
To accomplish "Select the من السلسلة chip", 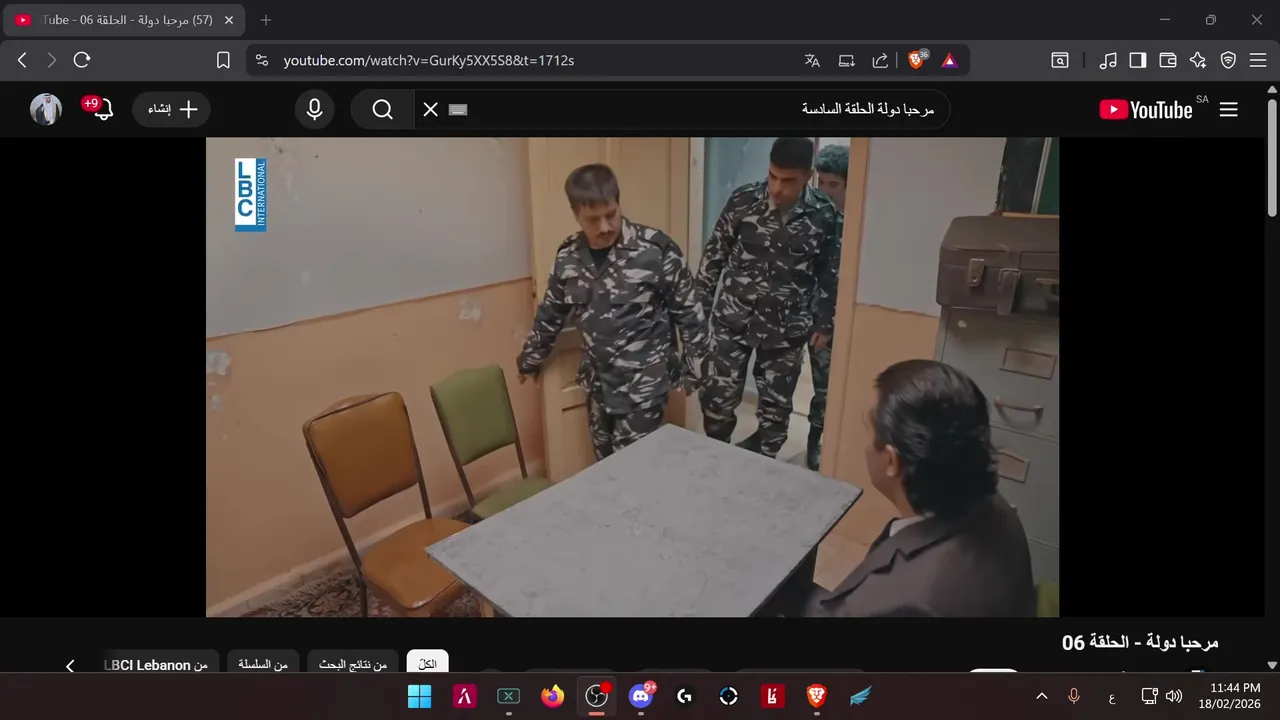I will [x=263, y=664].
